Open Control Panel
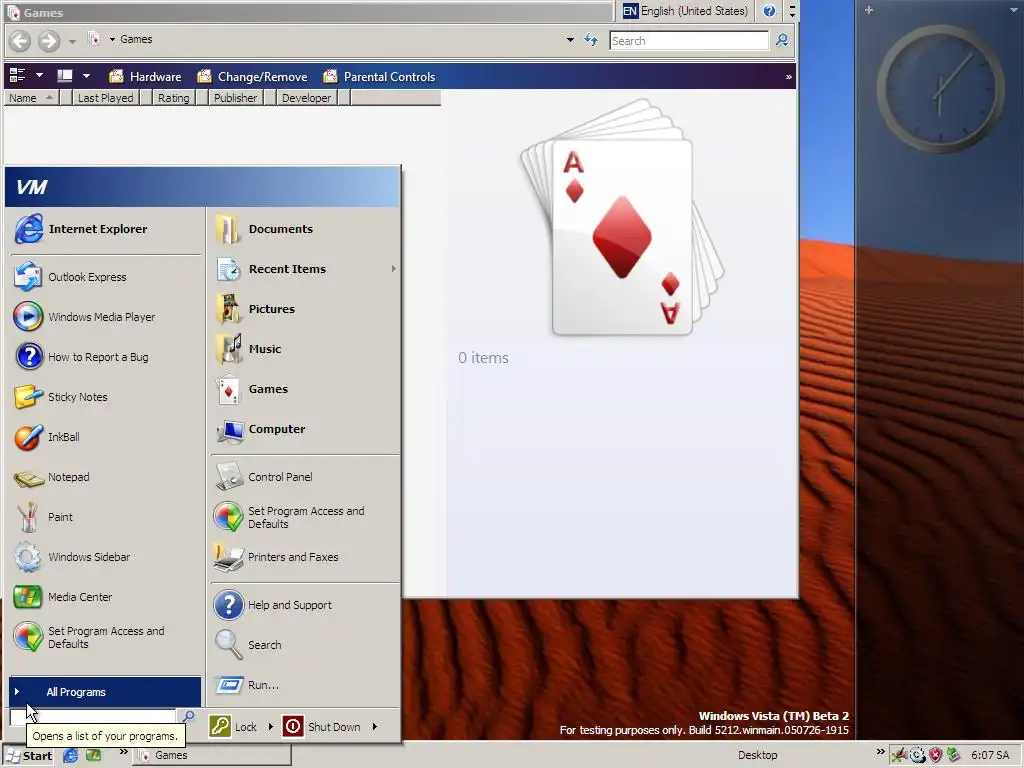 point(305,477)
